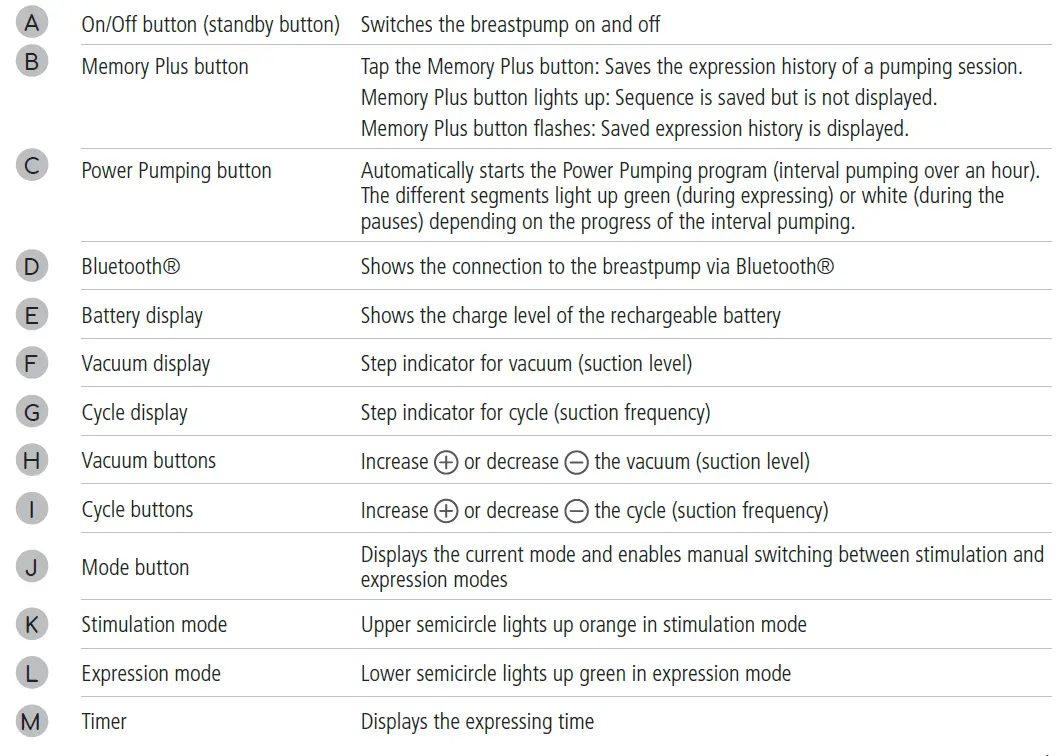Image resolution: width=1062 pixels, height=756 pixels.
Task: Click the minus symbol in the Vacuum buttons row
Action: tap(576, 463)
